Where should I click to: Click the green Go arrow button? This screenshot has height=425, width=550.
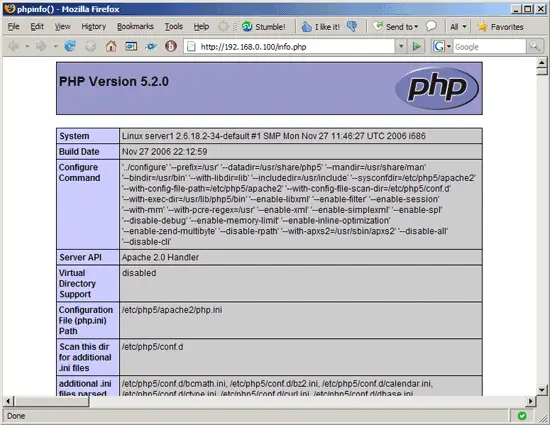click(416, 46)
